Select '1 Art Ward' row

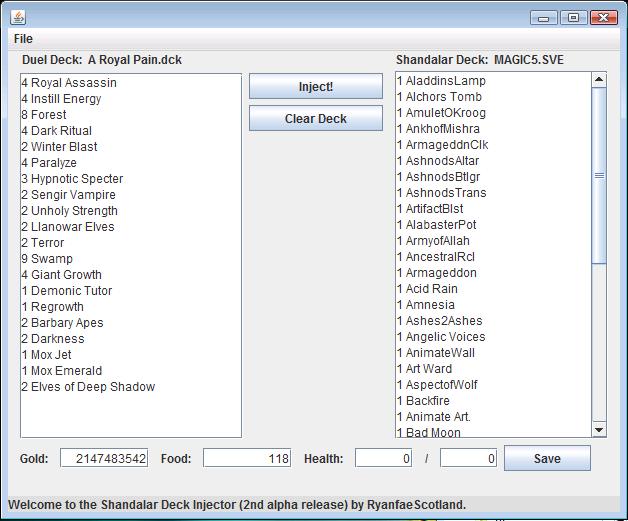(x=493, y=369)
